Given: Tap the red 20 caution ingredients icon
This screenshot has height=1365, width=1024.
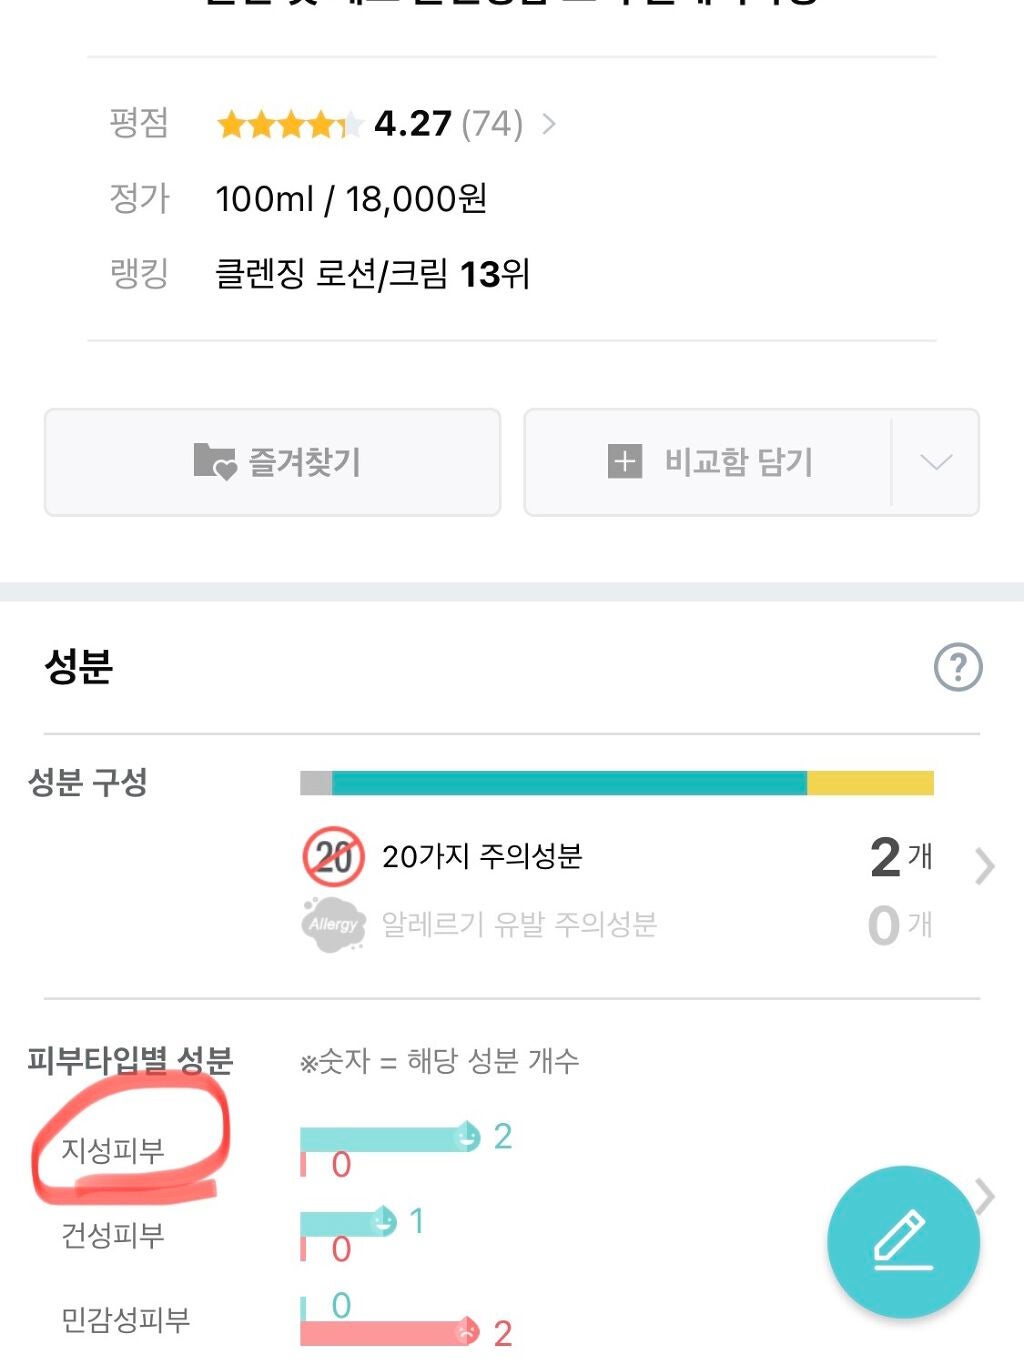Looking at the screenshot, I should click(x=333, y=857).
